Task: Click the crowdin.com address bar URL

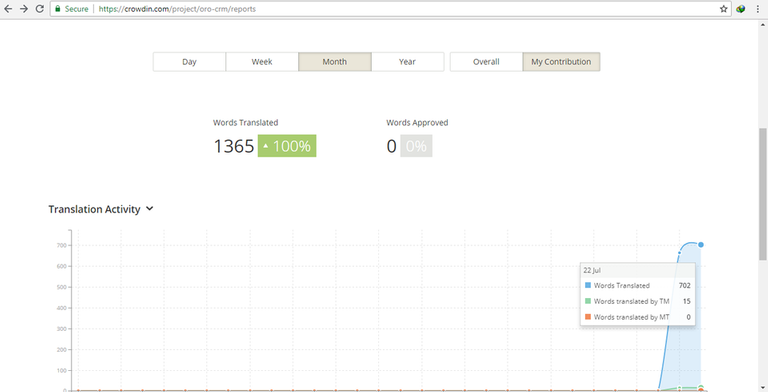Action: pos(177,9)
